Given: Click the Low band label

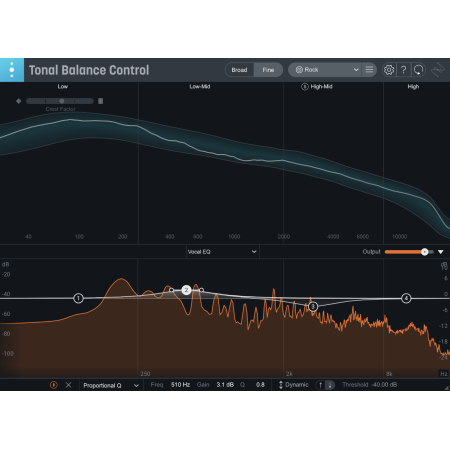Looking at the screenshot, I should click(x=63, y=87).
